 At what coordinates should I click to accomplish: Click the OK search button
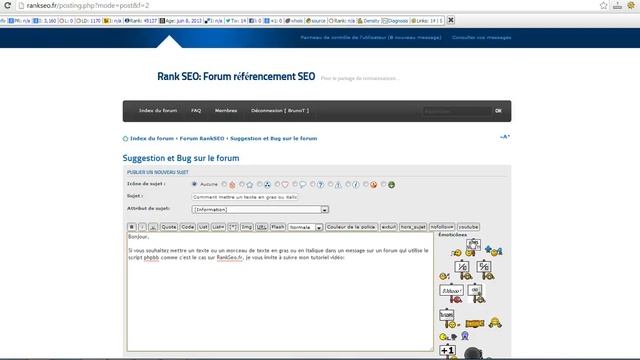point(498,111)
